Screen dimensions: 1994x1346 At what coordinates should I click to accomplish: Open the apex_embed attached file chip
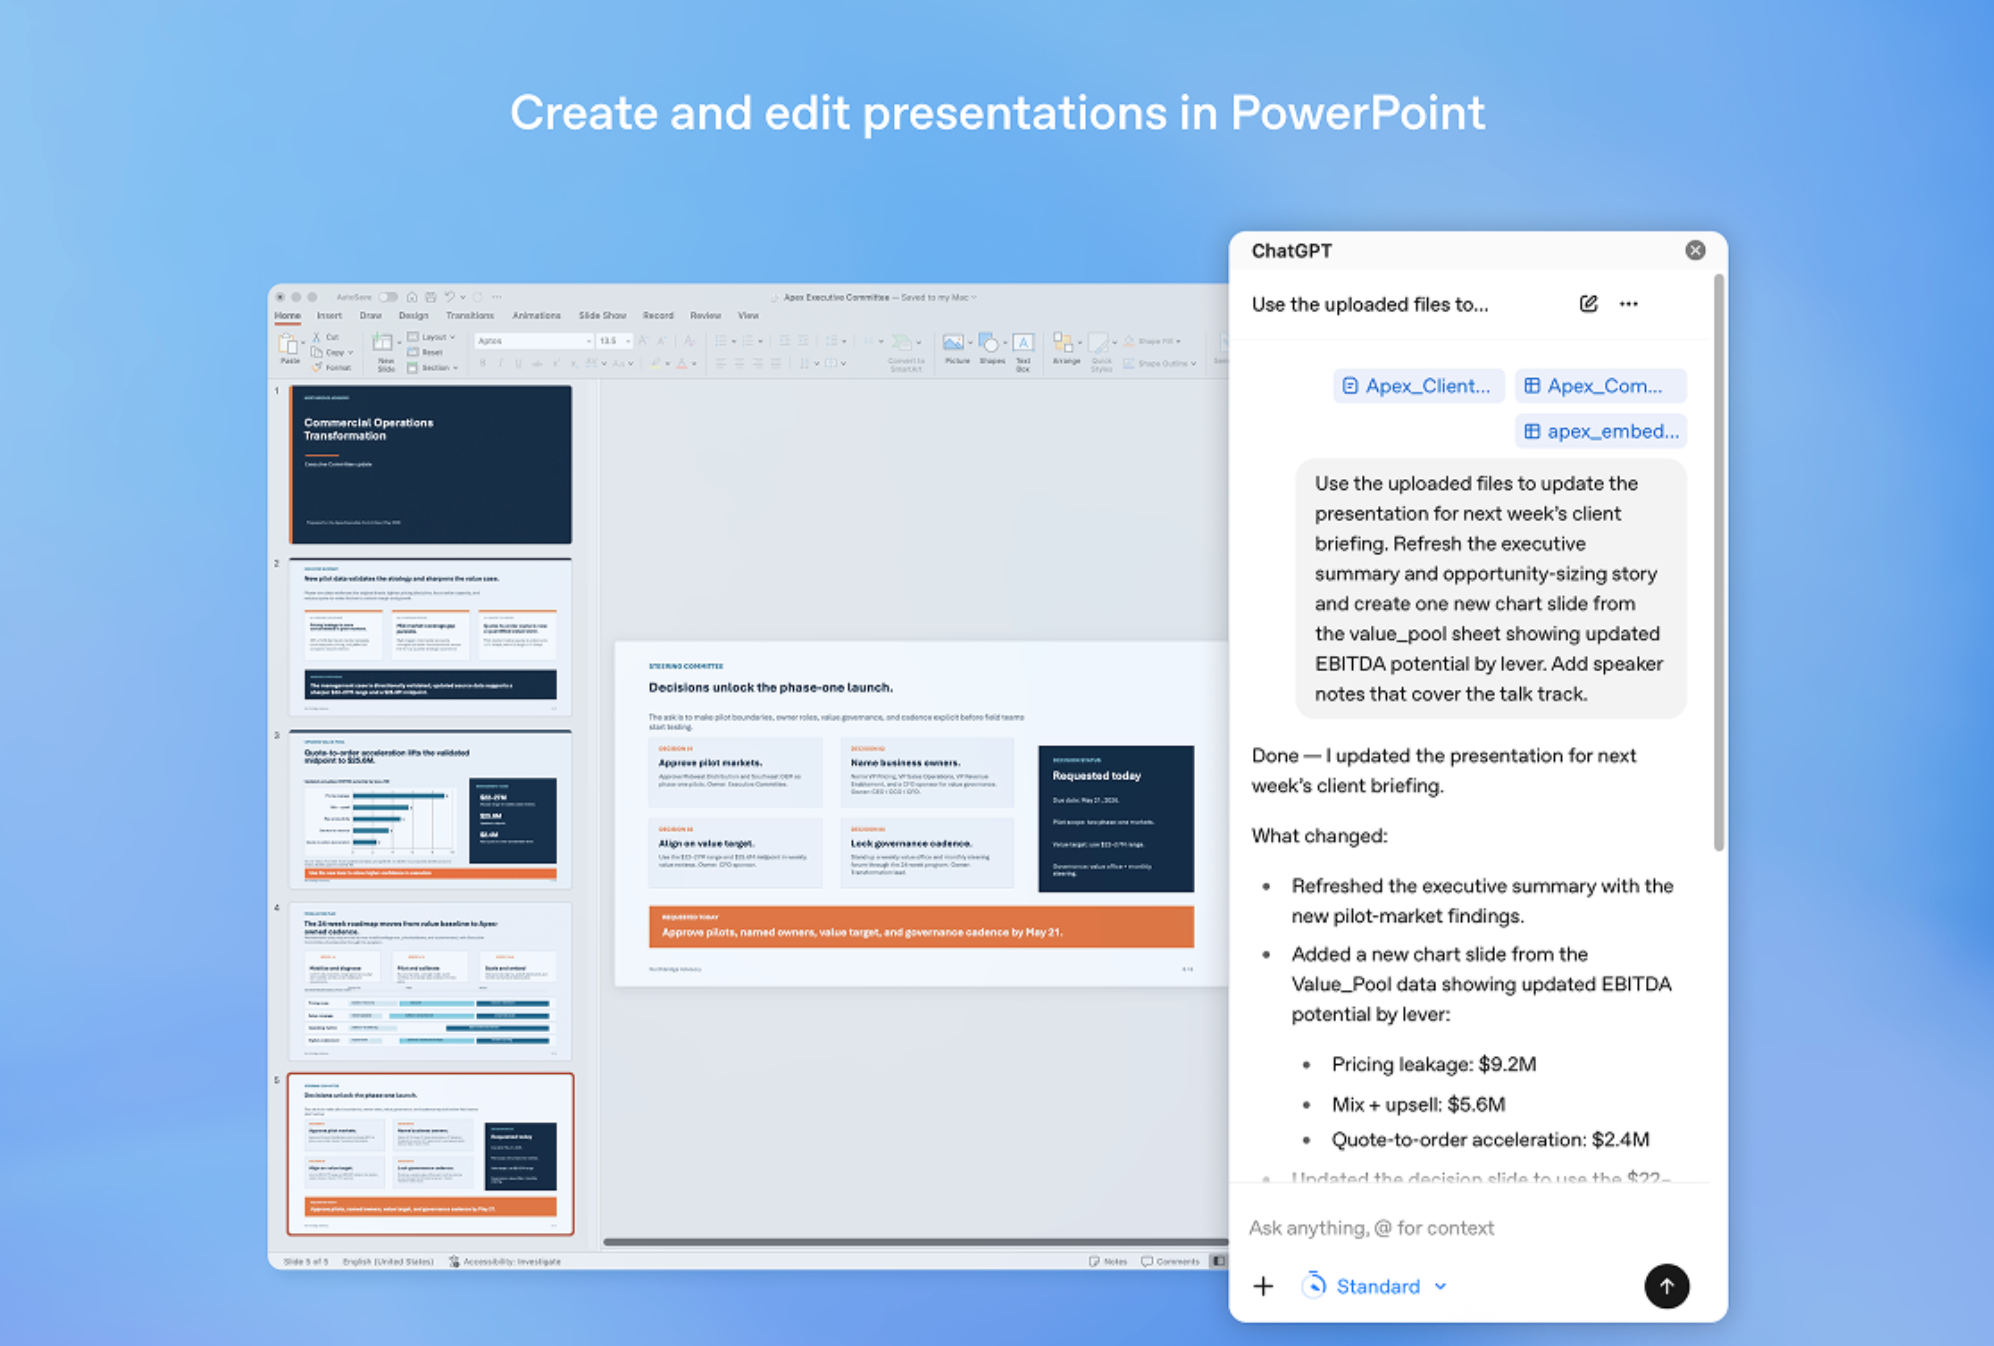pos(1600,431)
